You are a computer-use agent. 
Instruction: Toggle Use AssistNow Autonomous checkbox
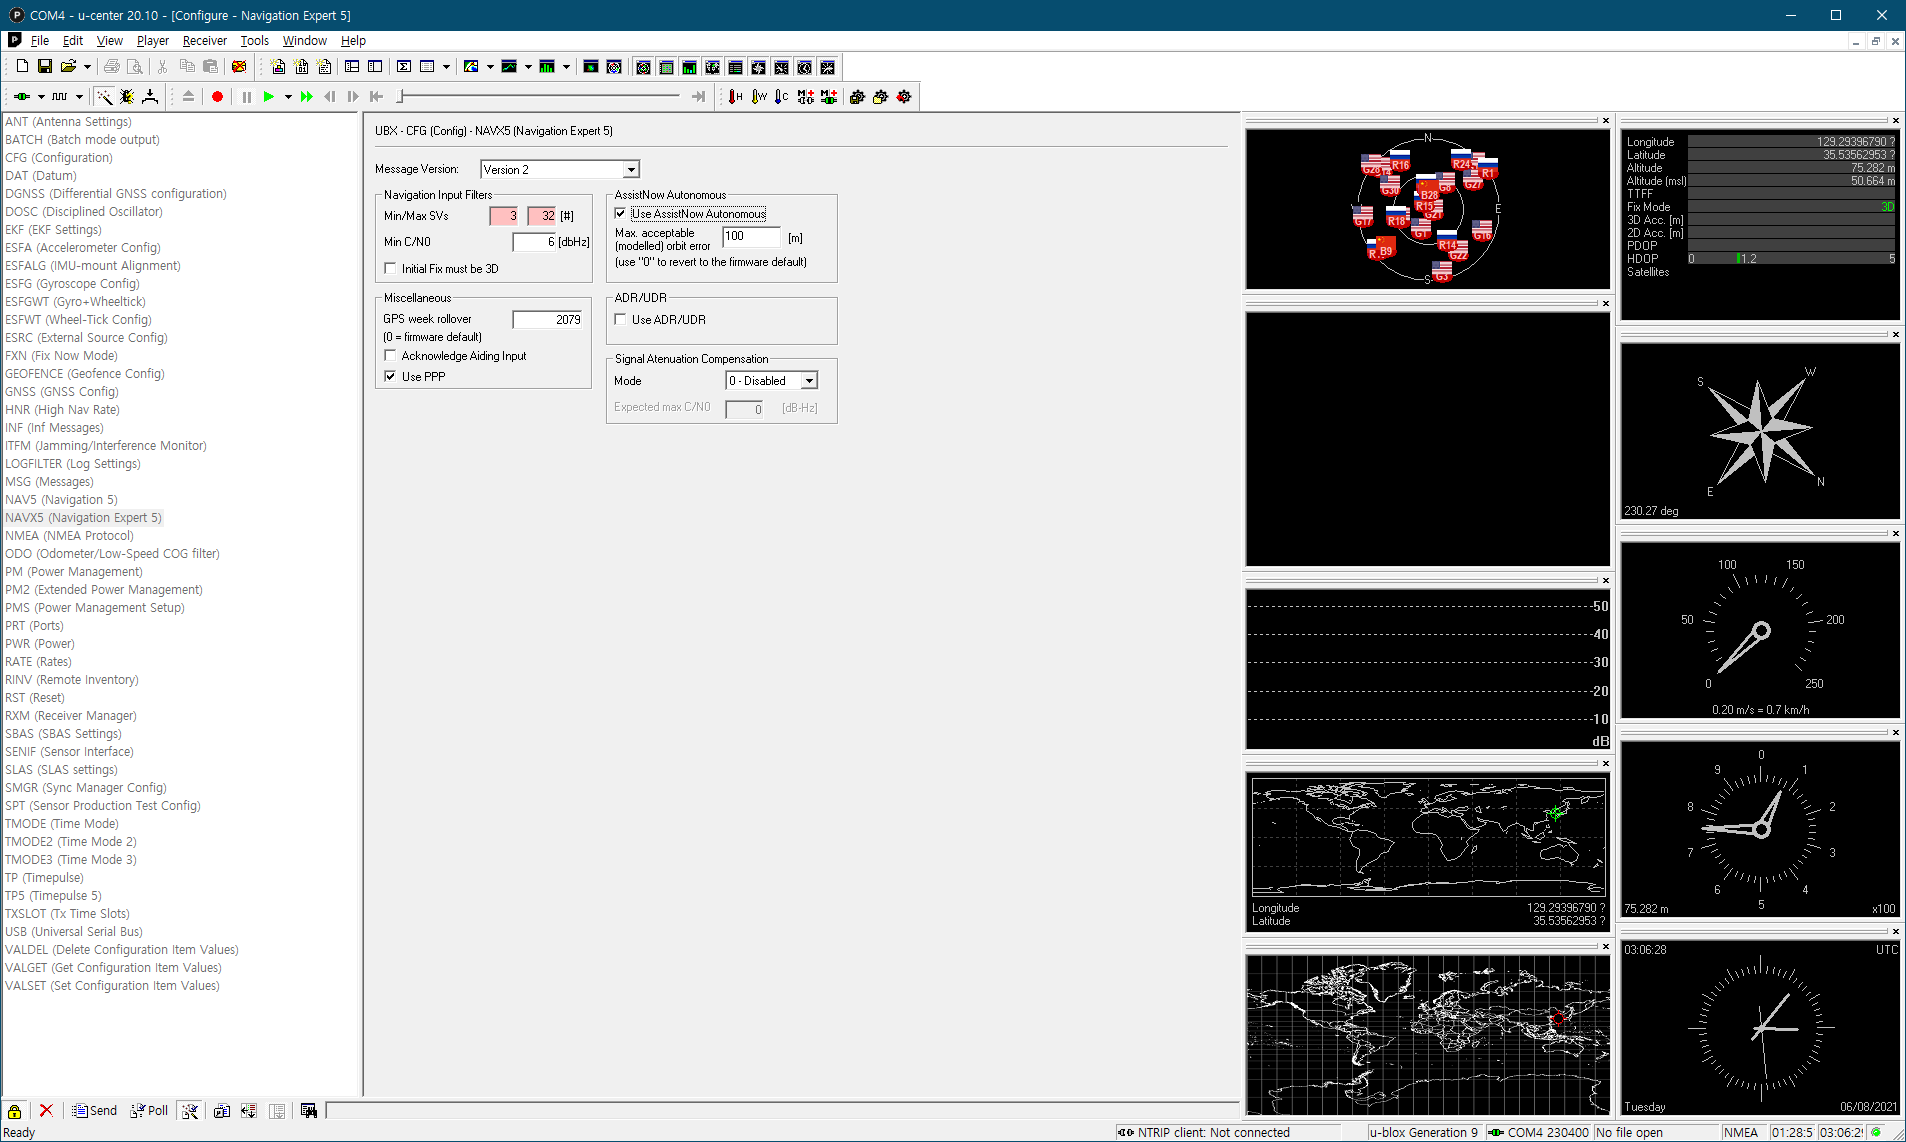[x=620, y=214]
